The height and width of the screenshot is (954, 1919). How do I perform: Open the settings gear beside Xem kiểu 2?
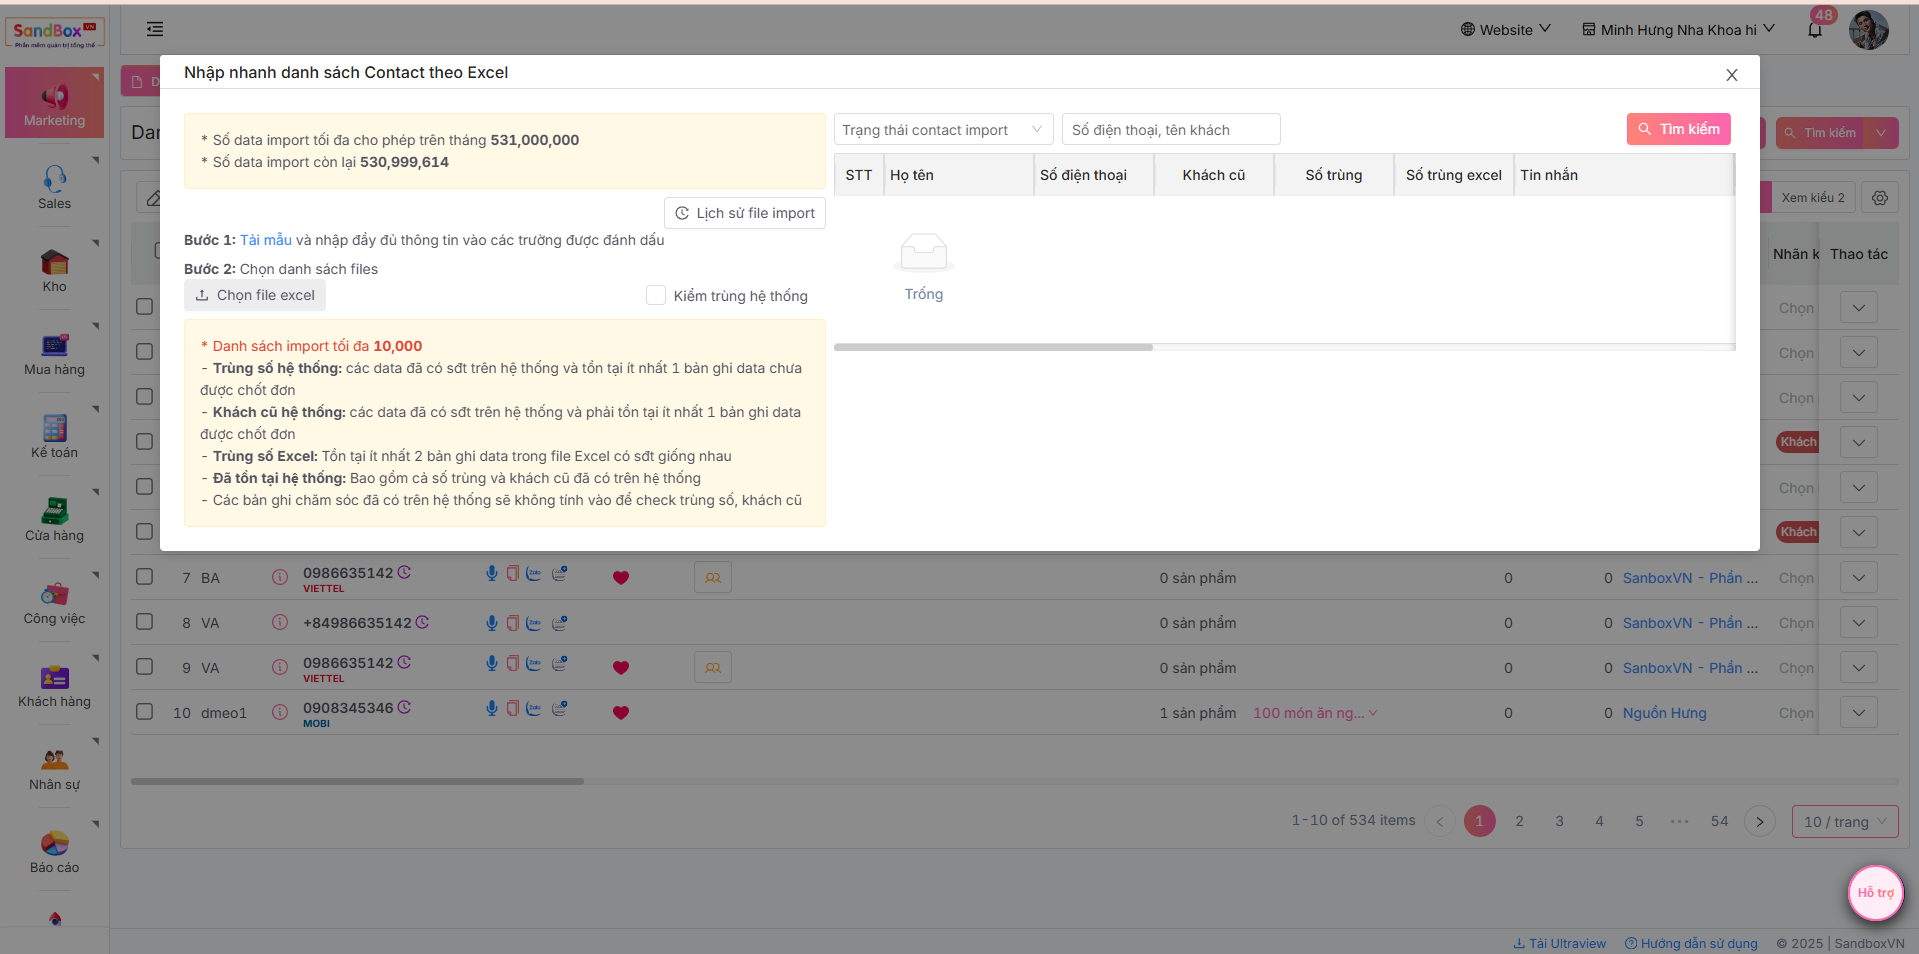1880,198
